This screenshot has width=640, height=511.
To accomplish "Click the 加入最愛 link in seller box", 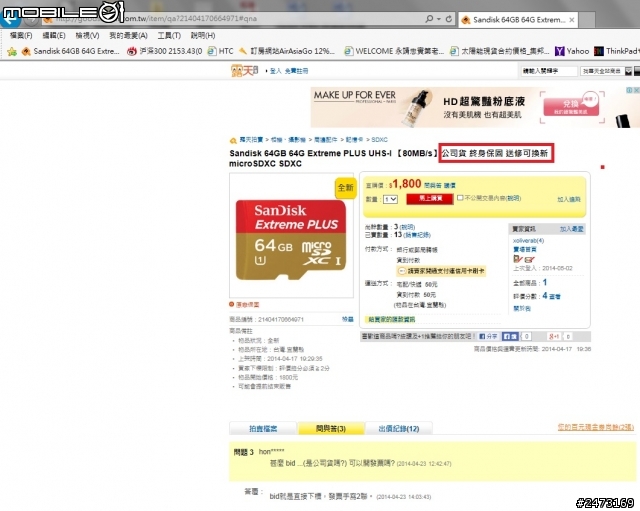I will [x=571, y=229].
